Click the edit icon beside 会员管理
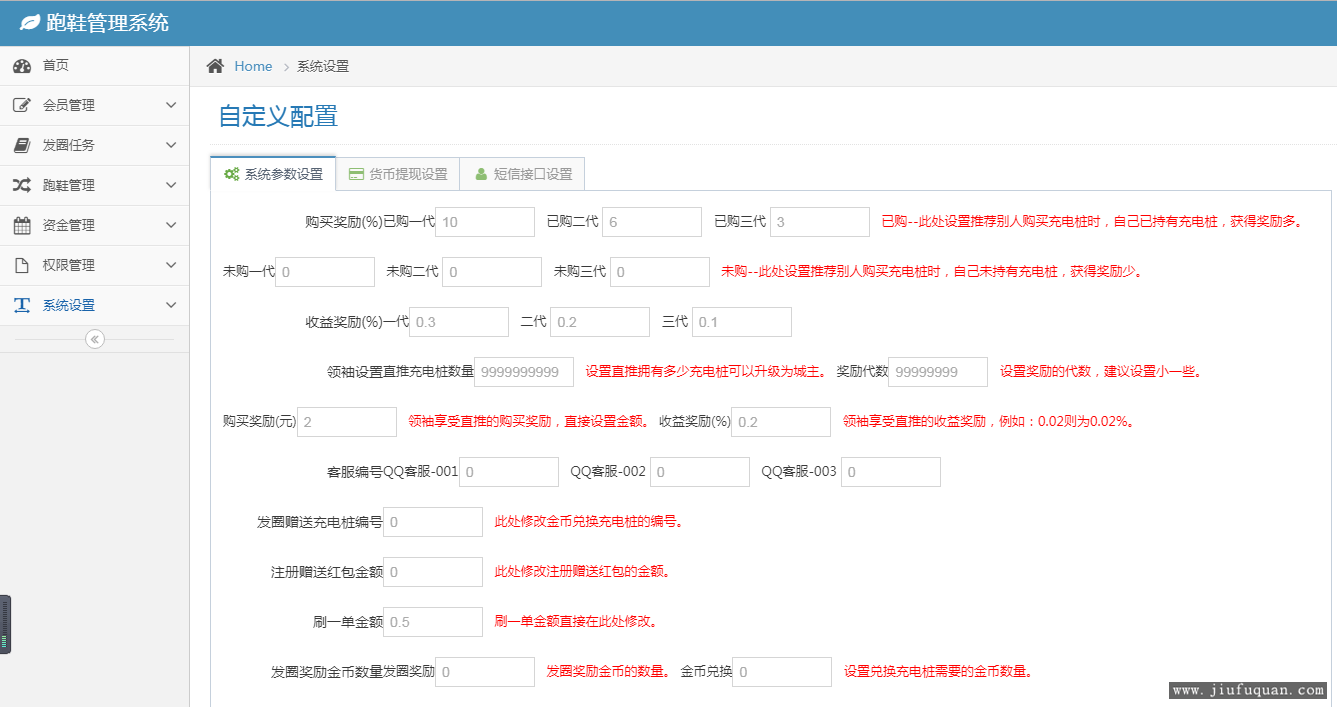1337x707 pixels. pyautogui.click(x=22, y=105)
